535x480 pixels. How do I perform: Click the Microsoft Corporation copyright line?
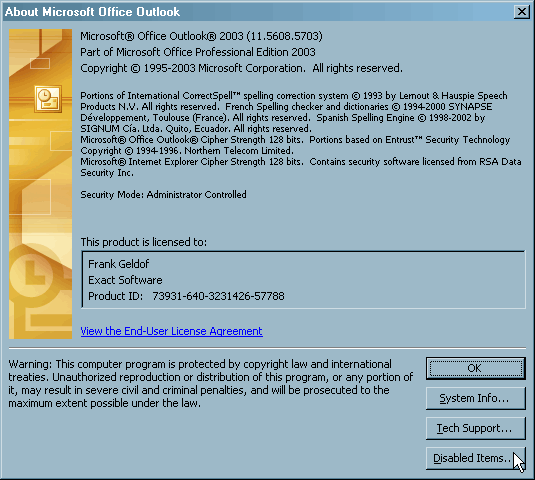242,68
